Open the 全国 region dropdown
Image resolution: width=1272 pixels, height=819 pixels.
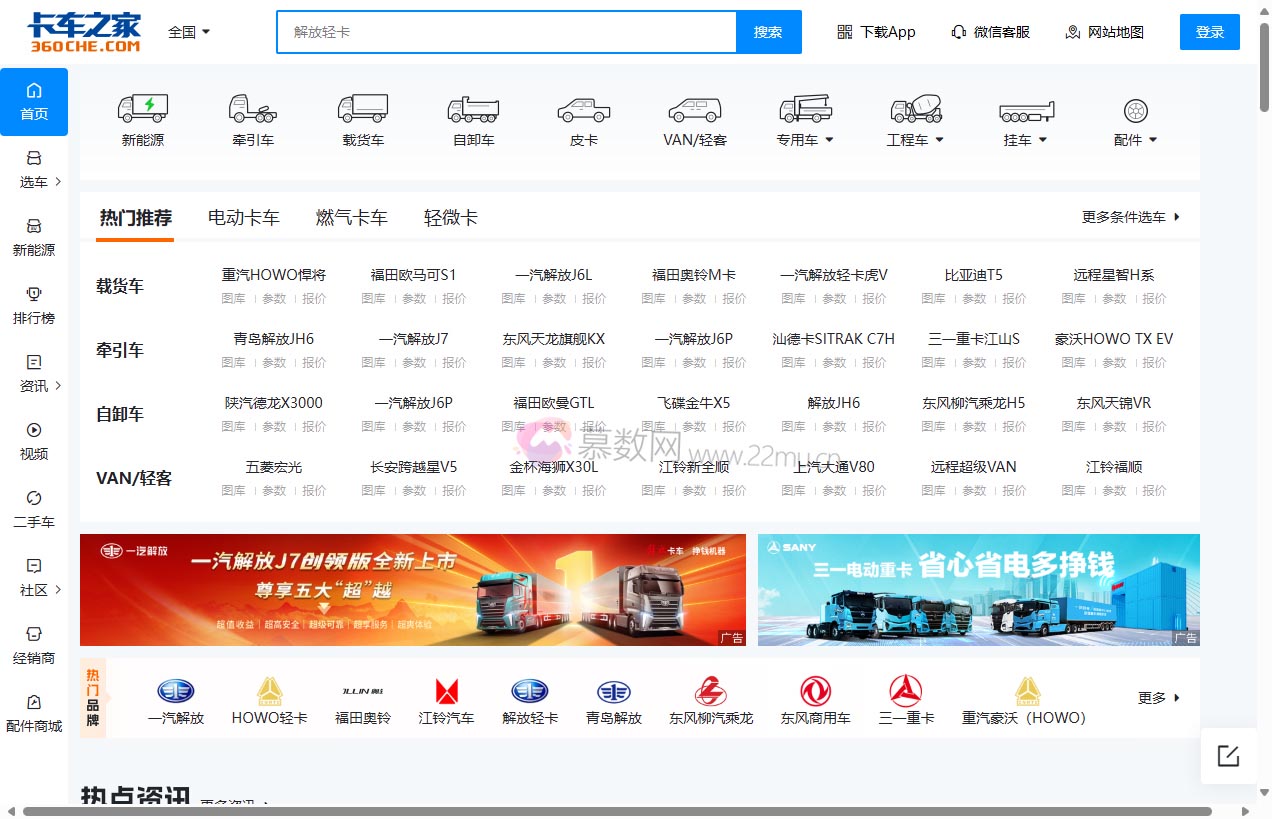(186, 31)
